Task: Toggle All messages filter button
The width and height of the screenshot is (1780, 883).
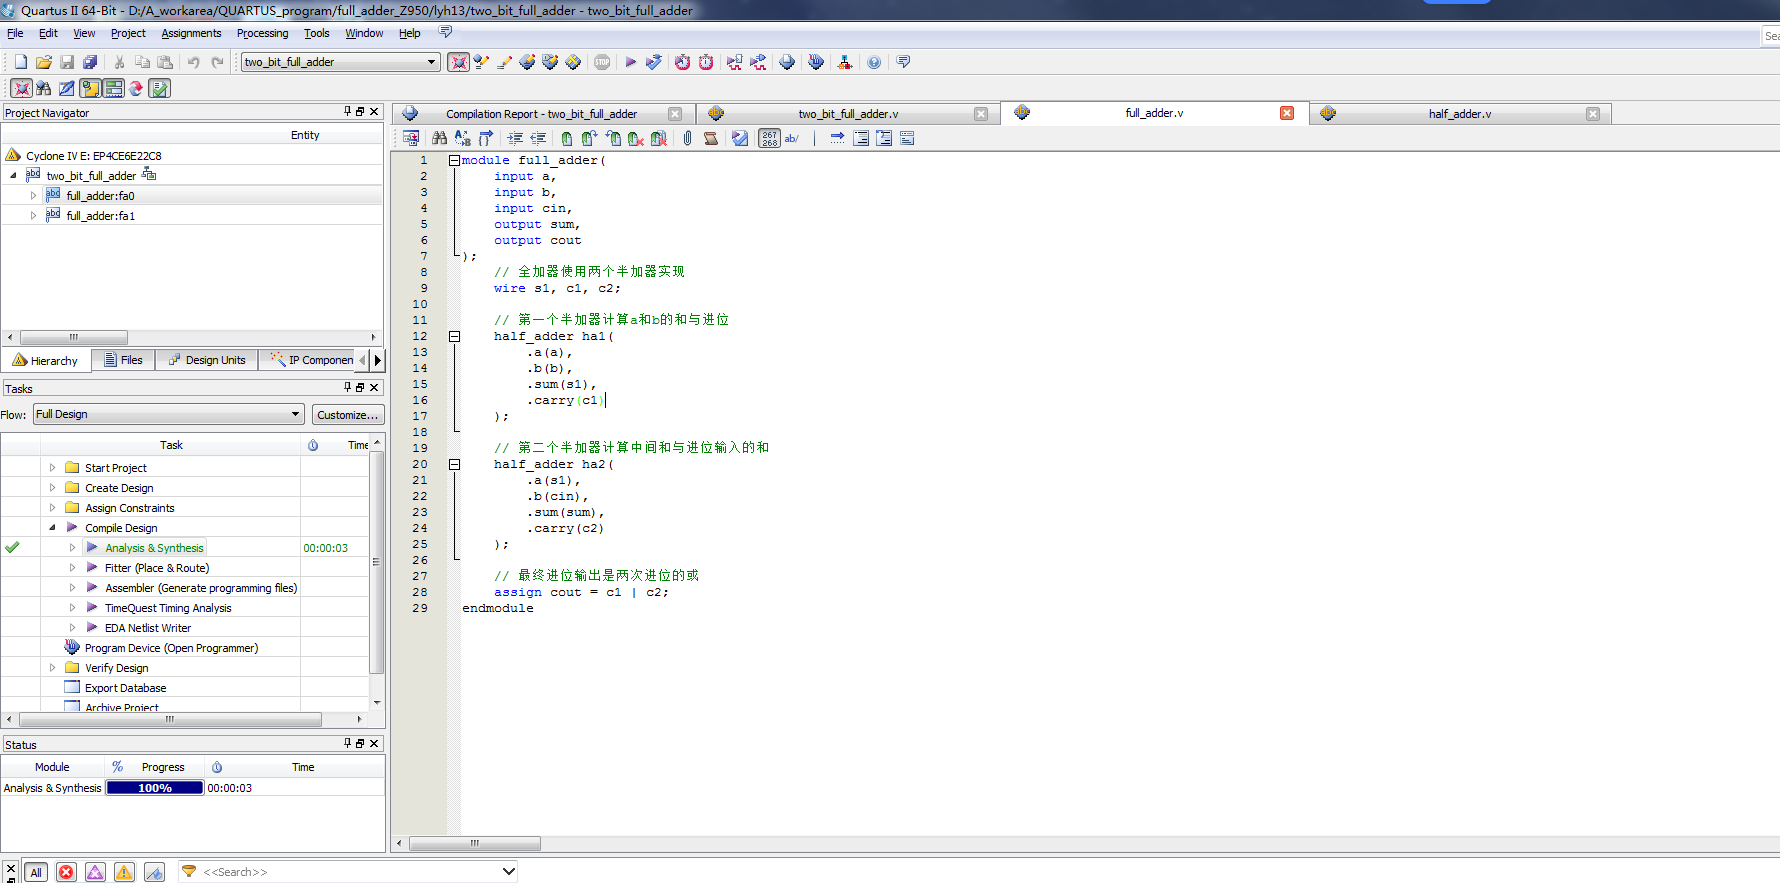Action: pos(36,872)
